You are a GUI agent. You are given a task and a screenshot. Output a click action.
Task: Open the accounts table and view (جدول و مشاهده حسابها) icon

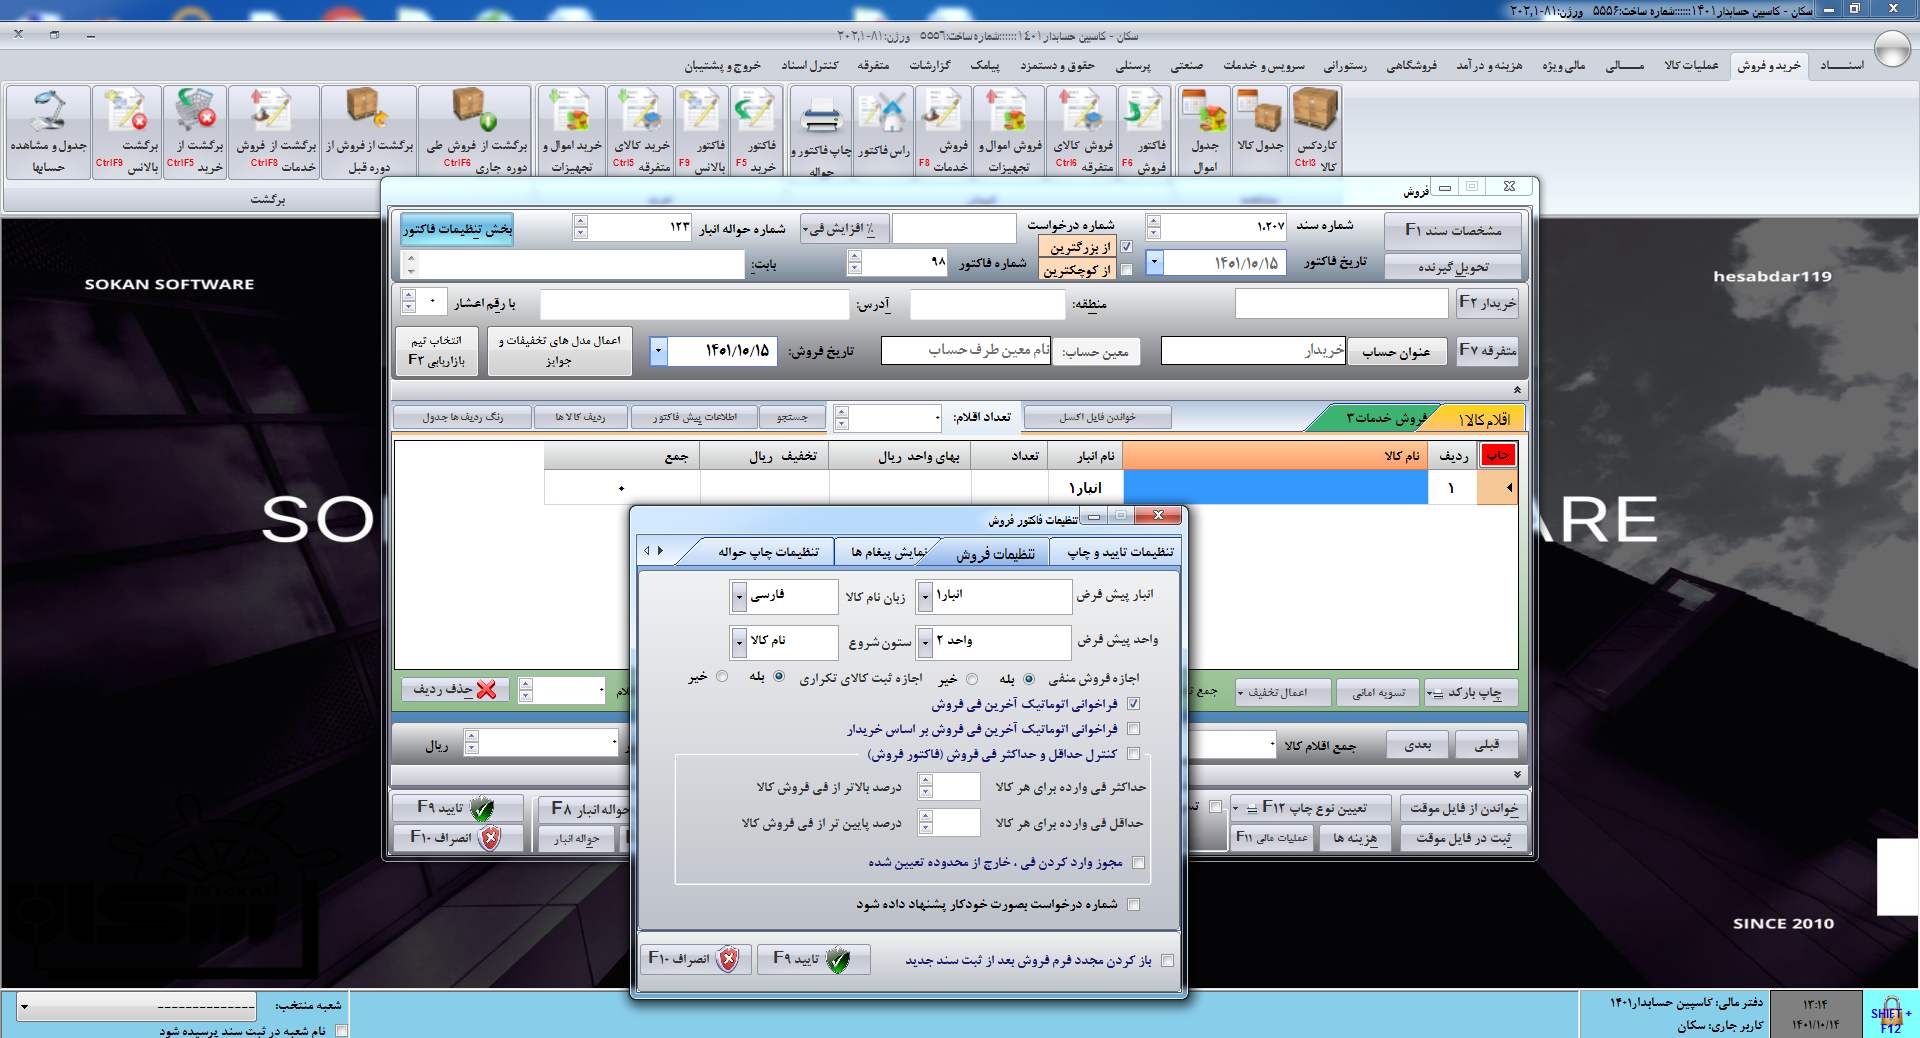tap(48, 131)
